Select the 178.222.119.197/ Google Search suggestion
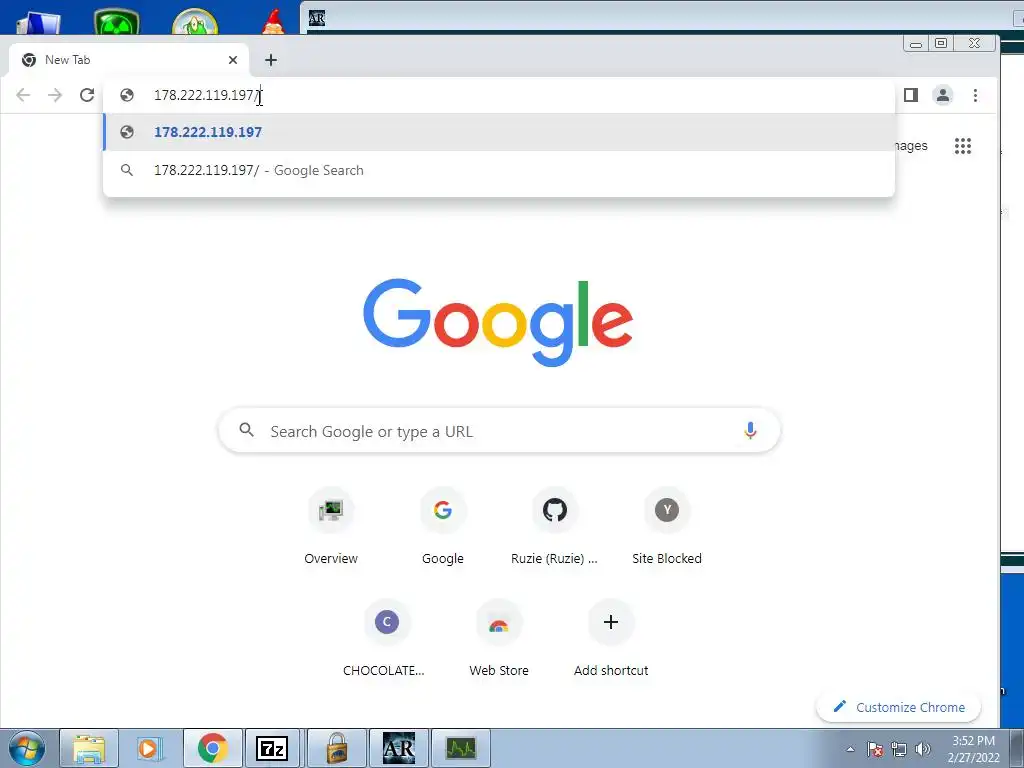Screen dimensions: 1024x768 [499, 170]
